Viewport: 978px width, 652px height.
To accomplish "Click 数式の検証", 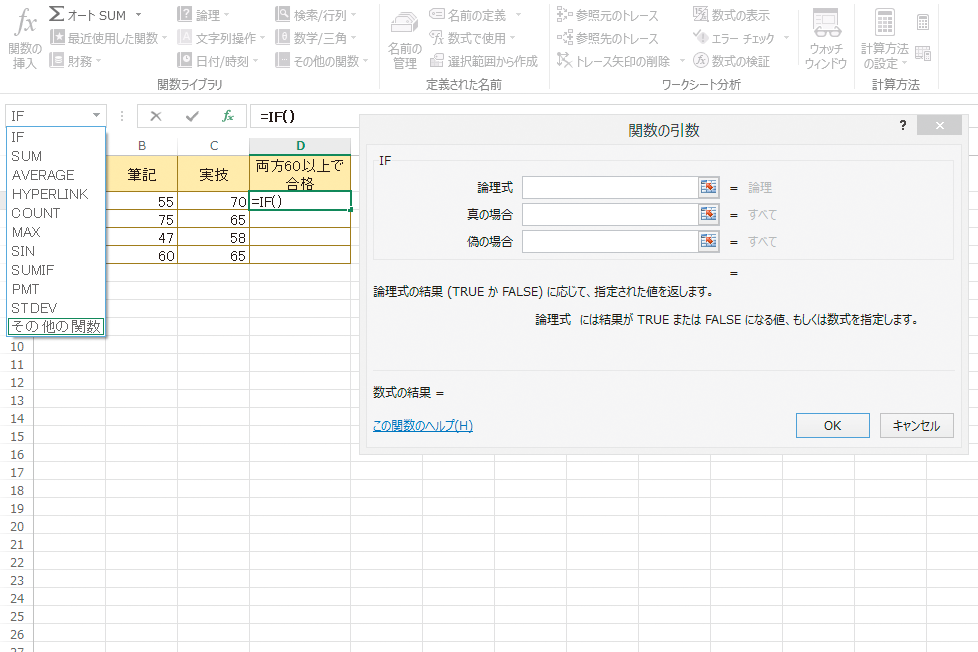I will [732, 61].
